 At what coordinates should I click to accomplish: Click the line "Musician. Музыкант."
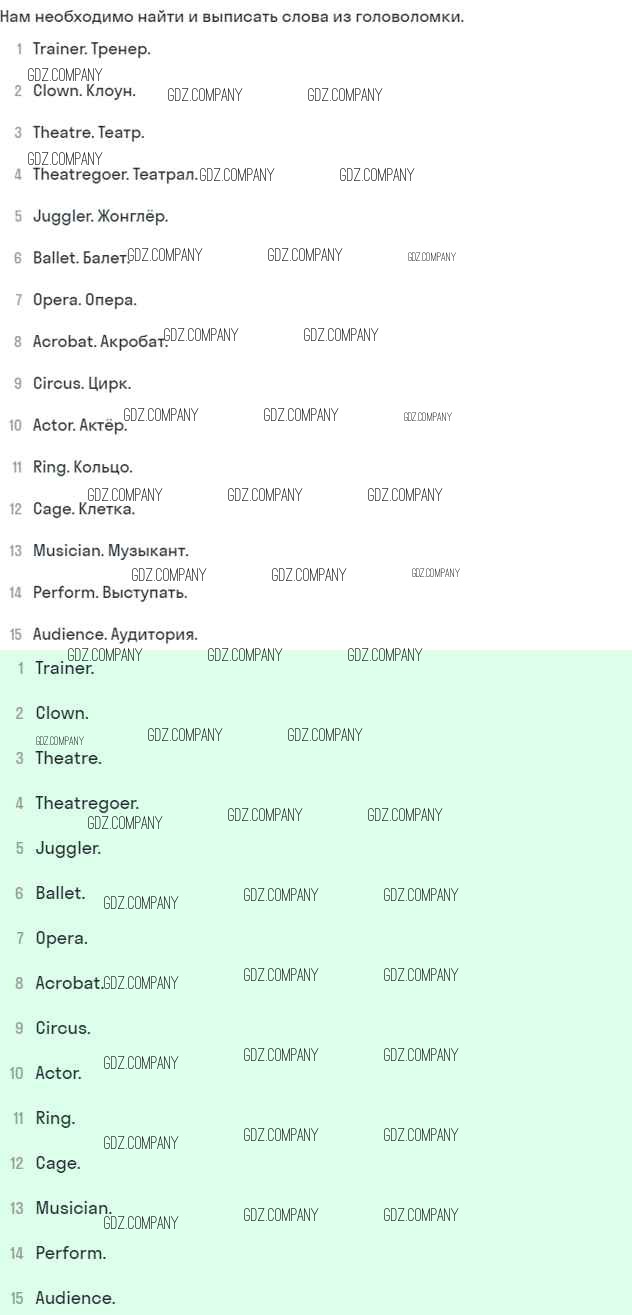pos(110,551)
